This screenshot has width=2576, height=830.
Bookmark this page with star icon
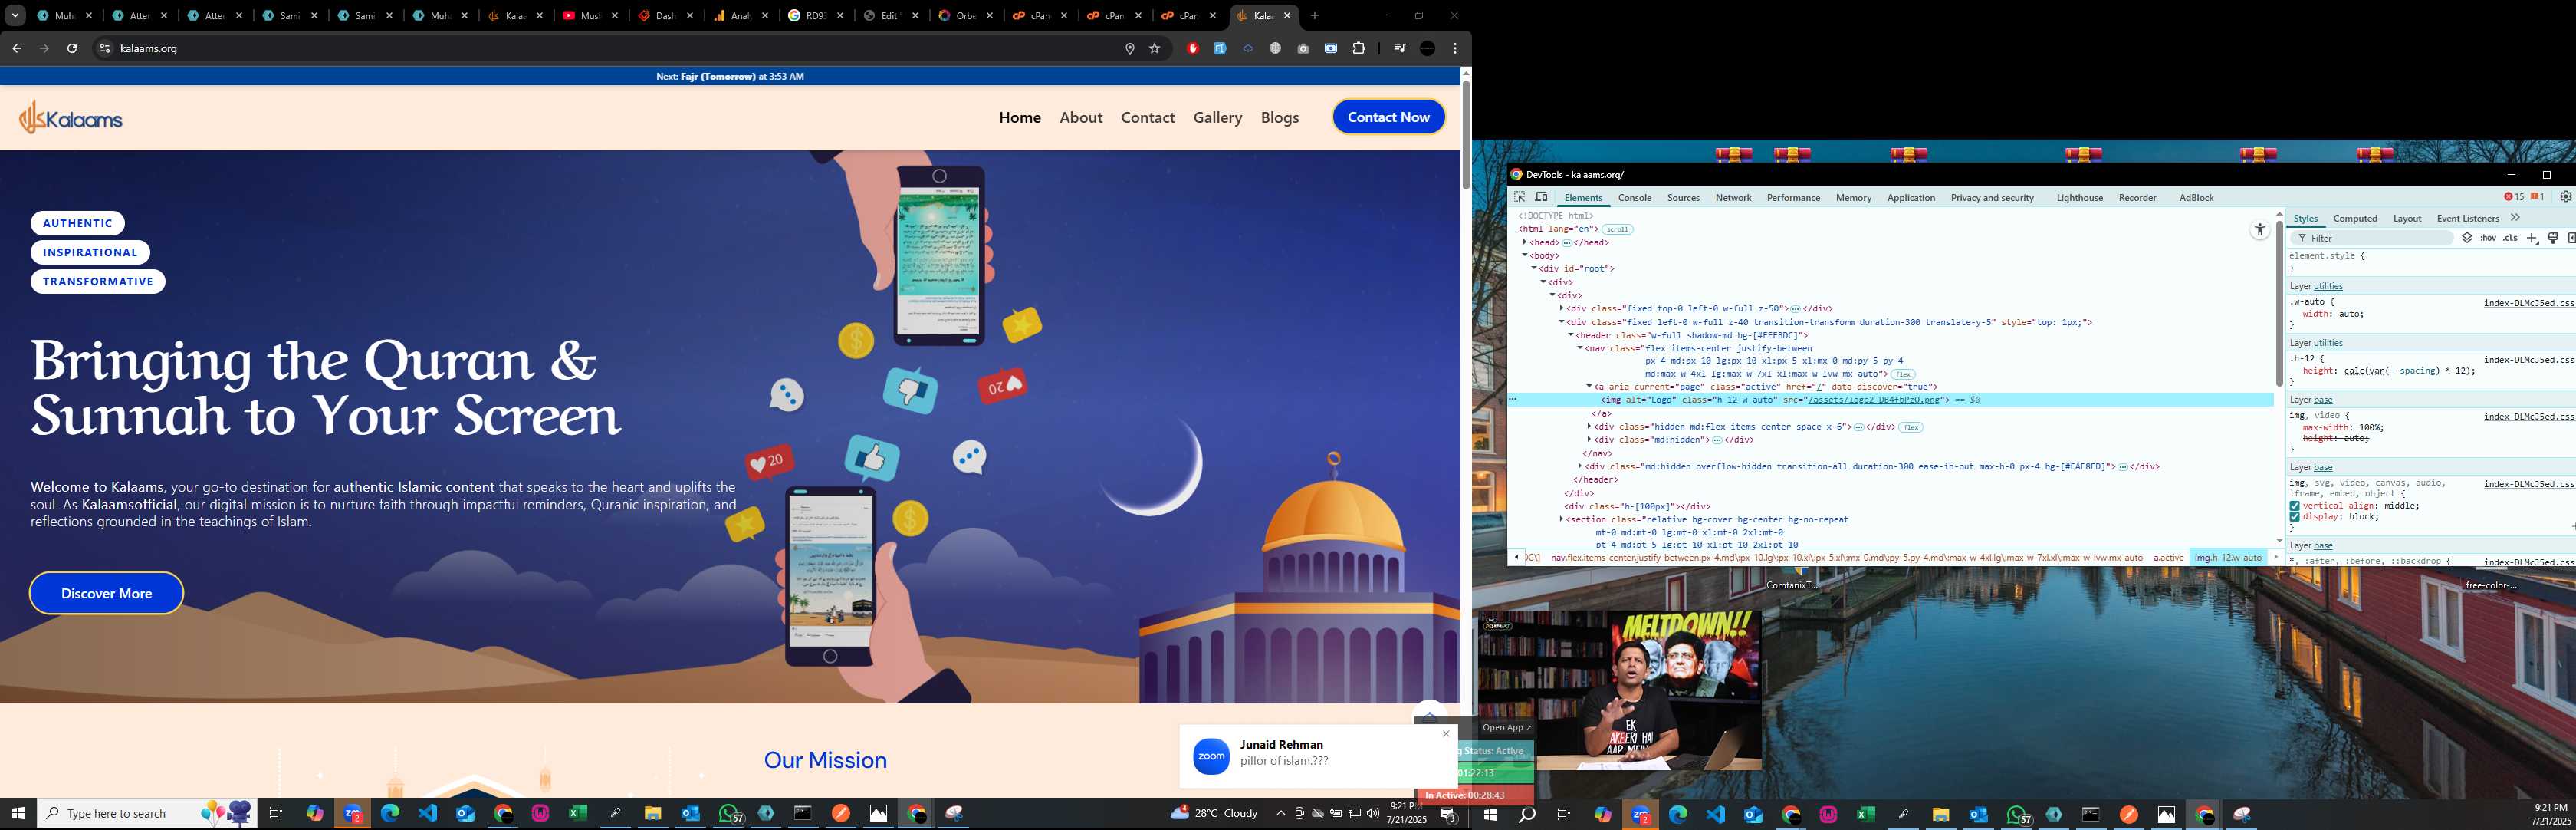tap(1155, 48)
